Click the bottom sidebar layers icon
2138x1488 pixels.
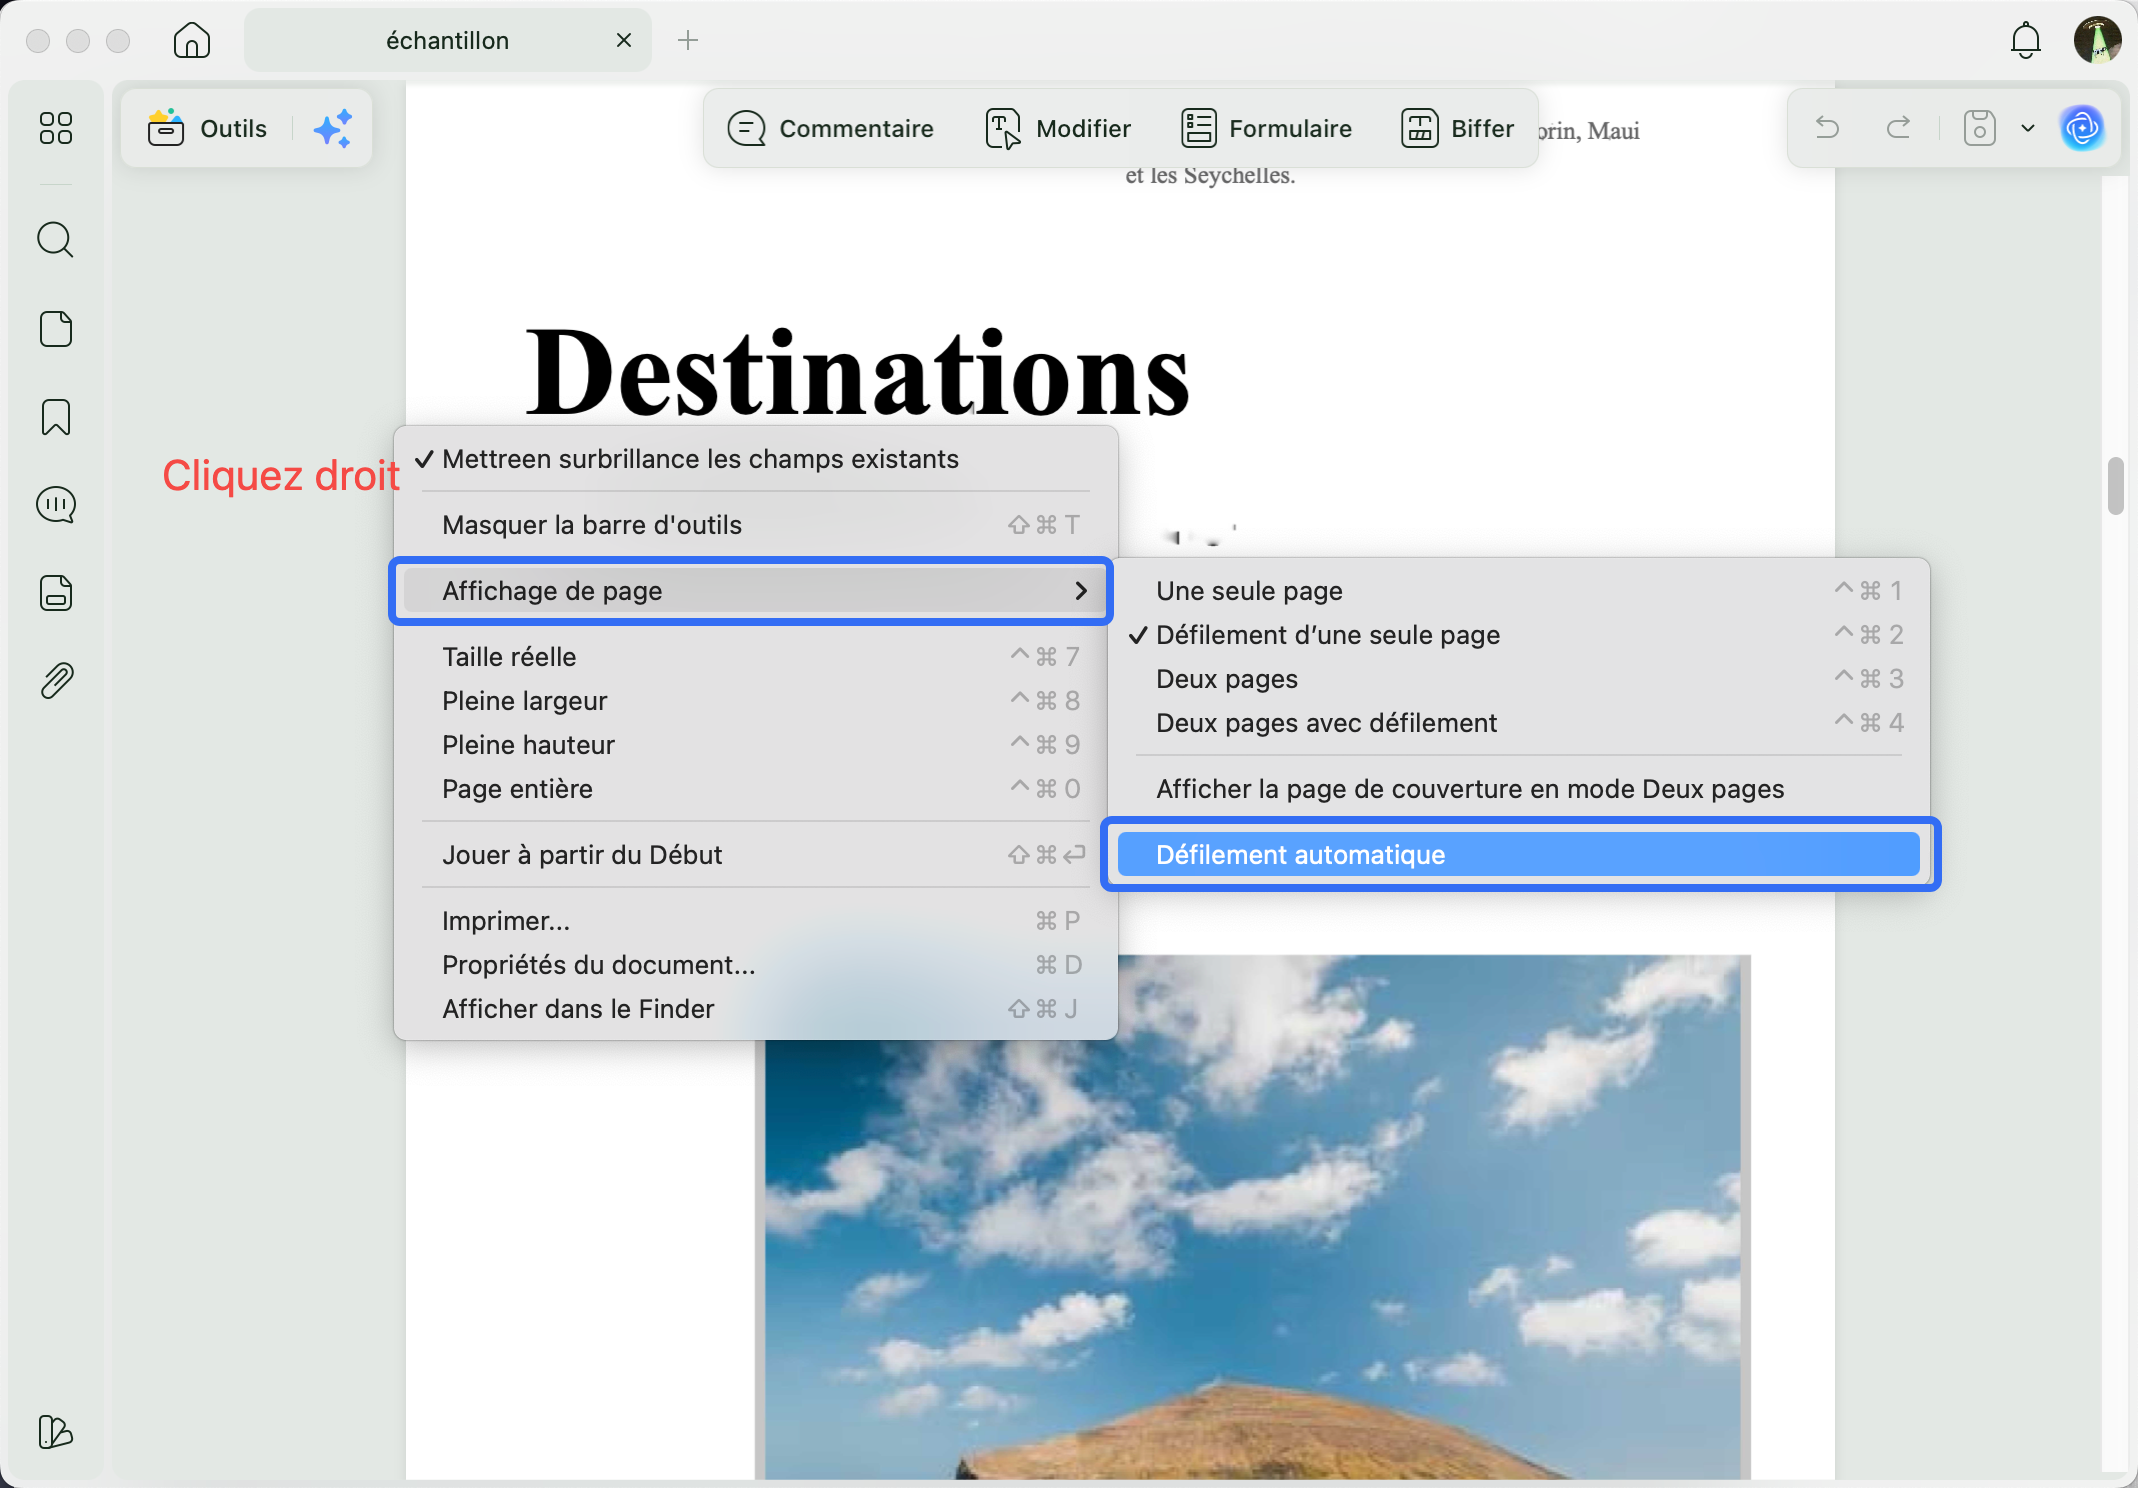(56, 1432)
